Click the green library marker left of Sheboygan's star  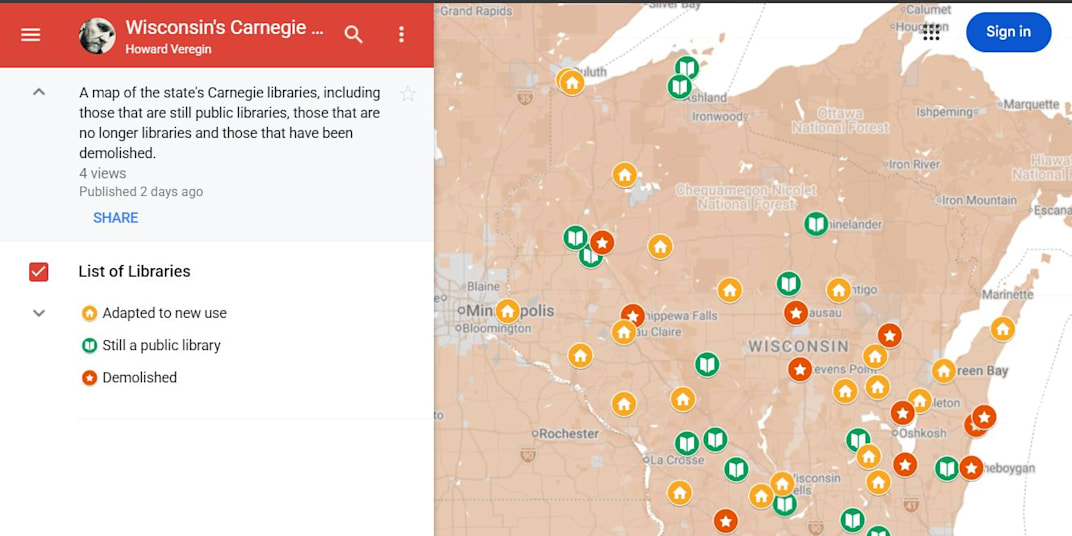tap(947, 468)
